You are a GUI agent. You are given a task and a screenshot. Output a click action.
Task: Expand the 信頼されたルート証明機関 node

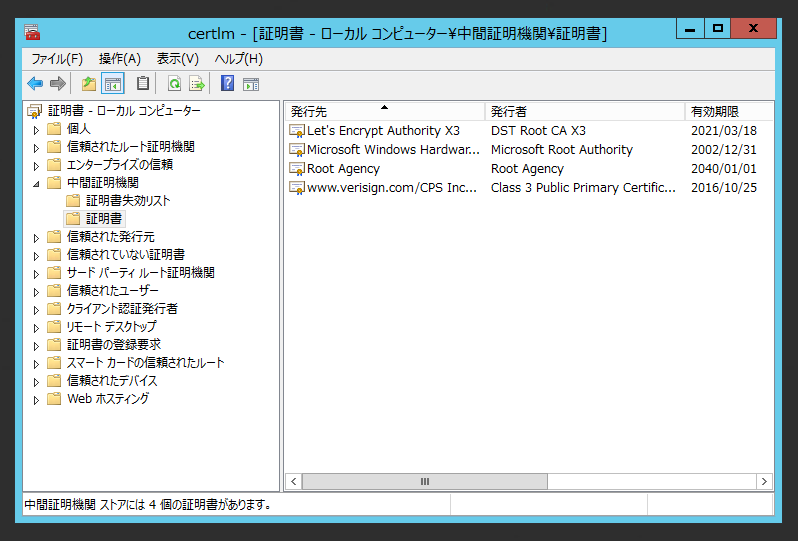[x=36, y=148]
